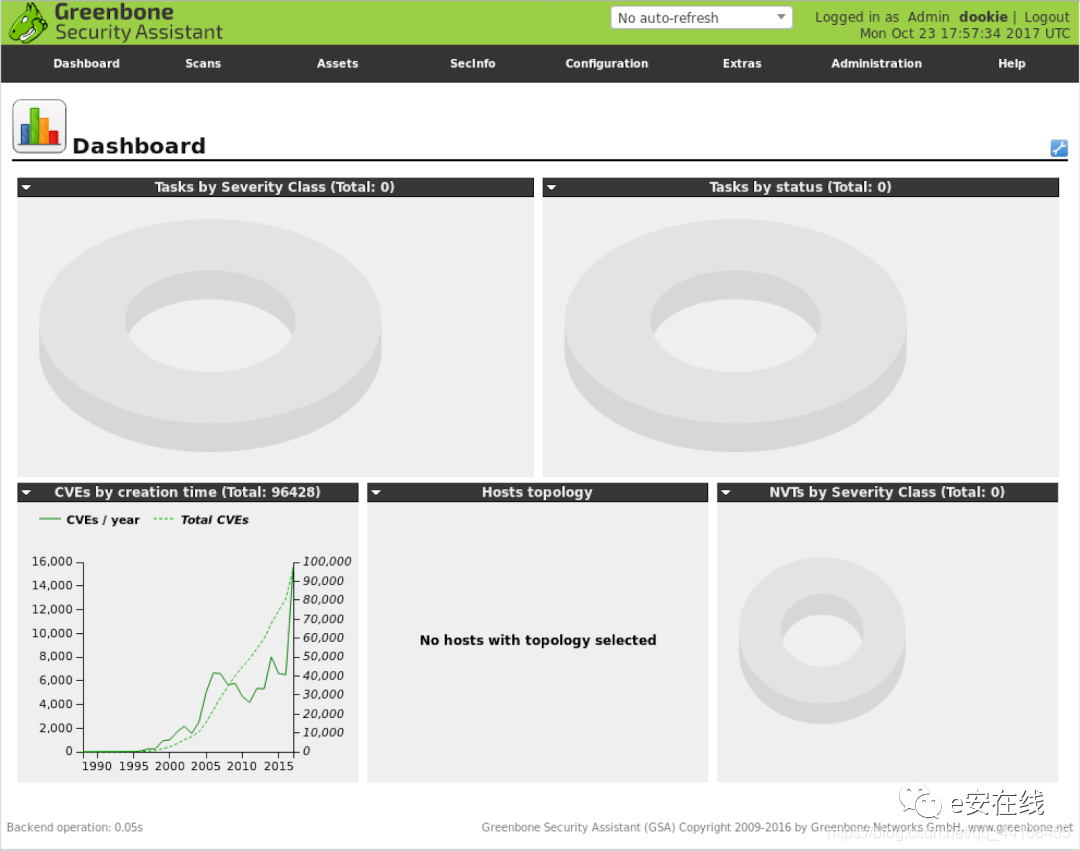
Task: Click 'No hosts with topology selected' text
Action: click(x=538, y=640)
